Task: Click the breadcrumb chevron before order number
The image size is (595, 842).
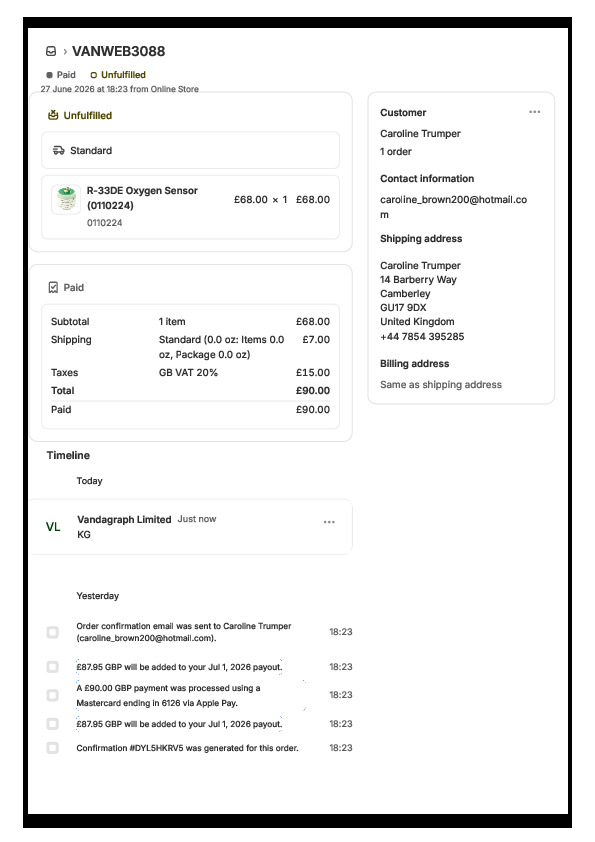Action: pos(65,52)
